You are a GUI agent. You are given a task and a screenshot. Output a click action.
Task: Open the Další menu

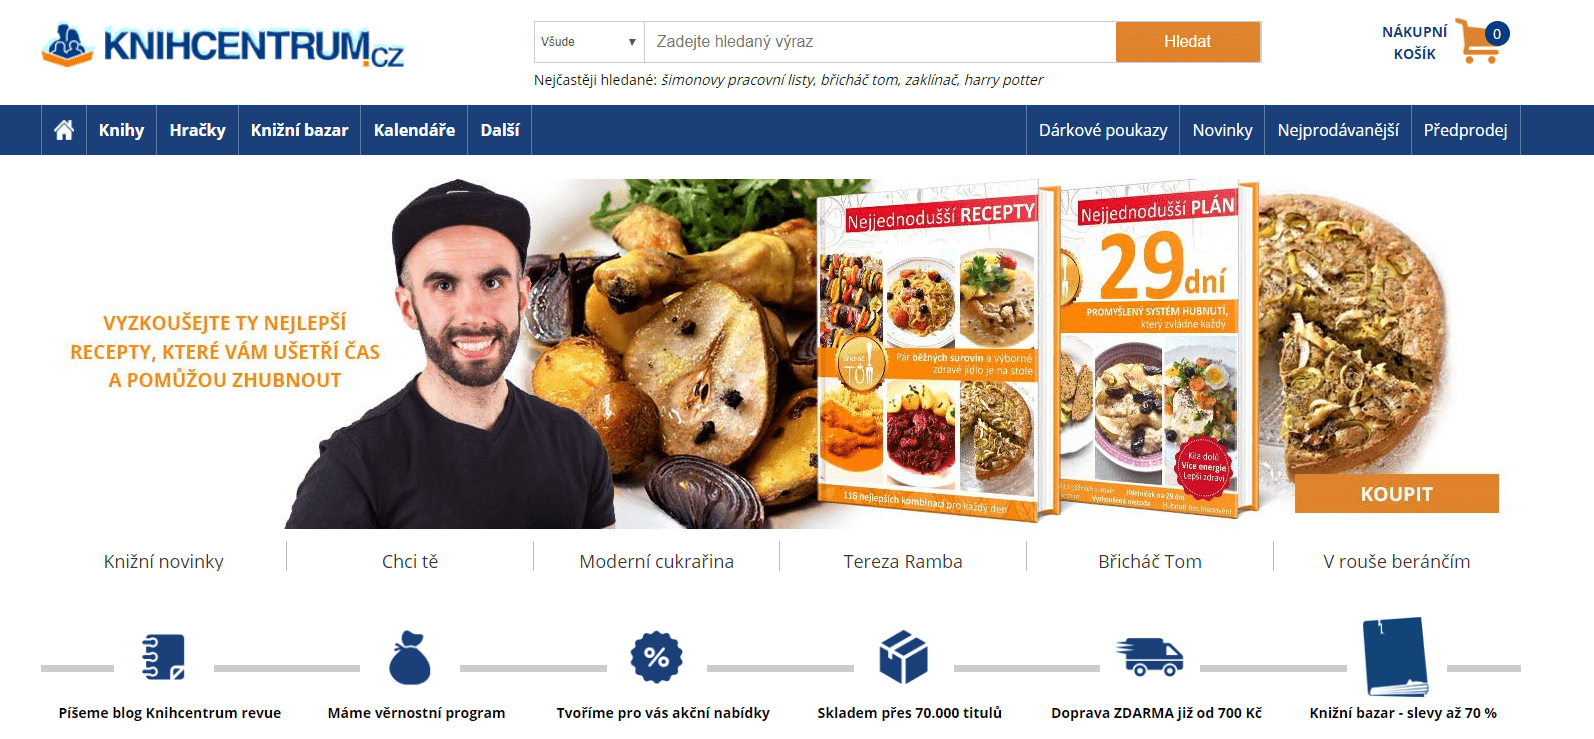point(500,130)
